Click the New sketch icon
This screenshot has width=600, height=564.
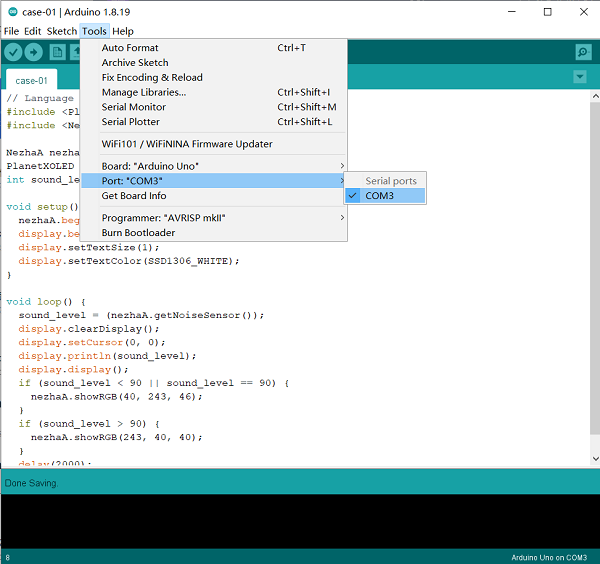pyautogui.click(x=57, y=52)
